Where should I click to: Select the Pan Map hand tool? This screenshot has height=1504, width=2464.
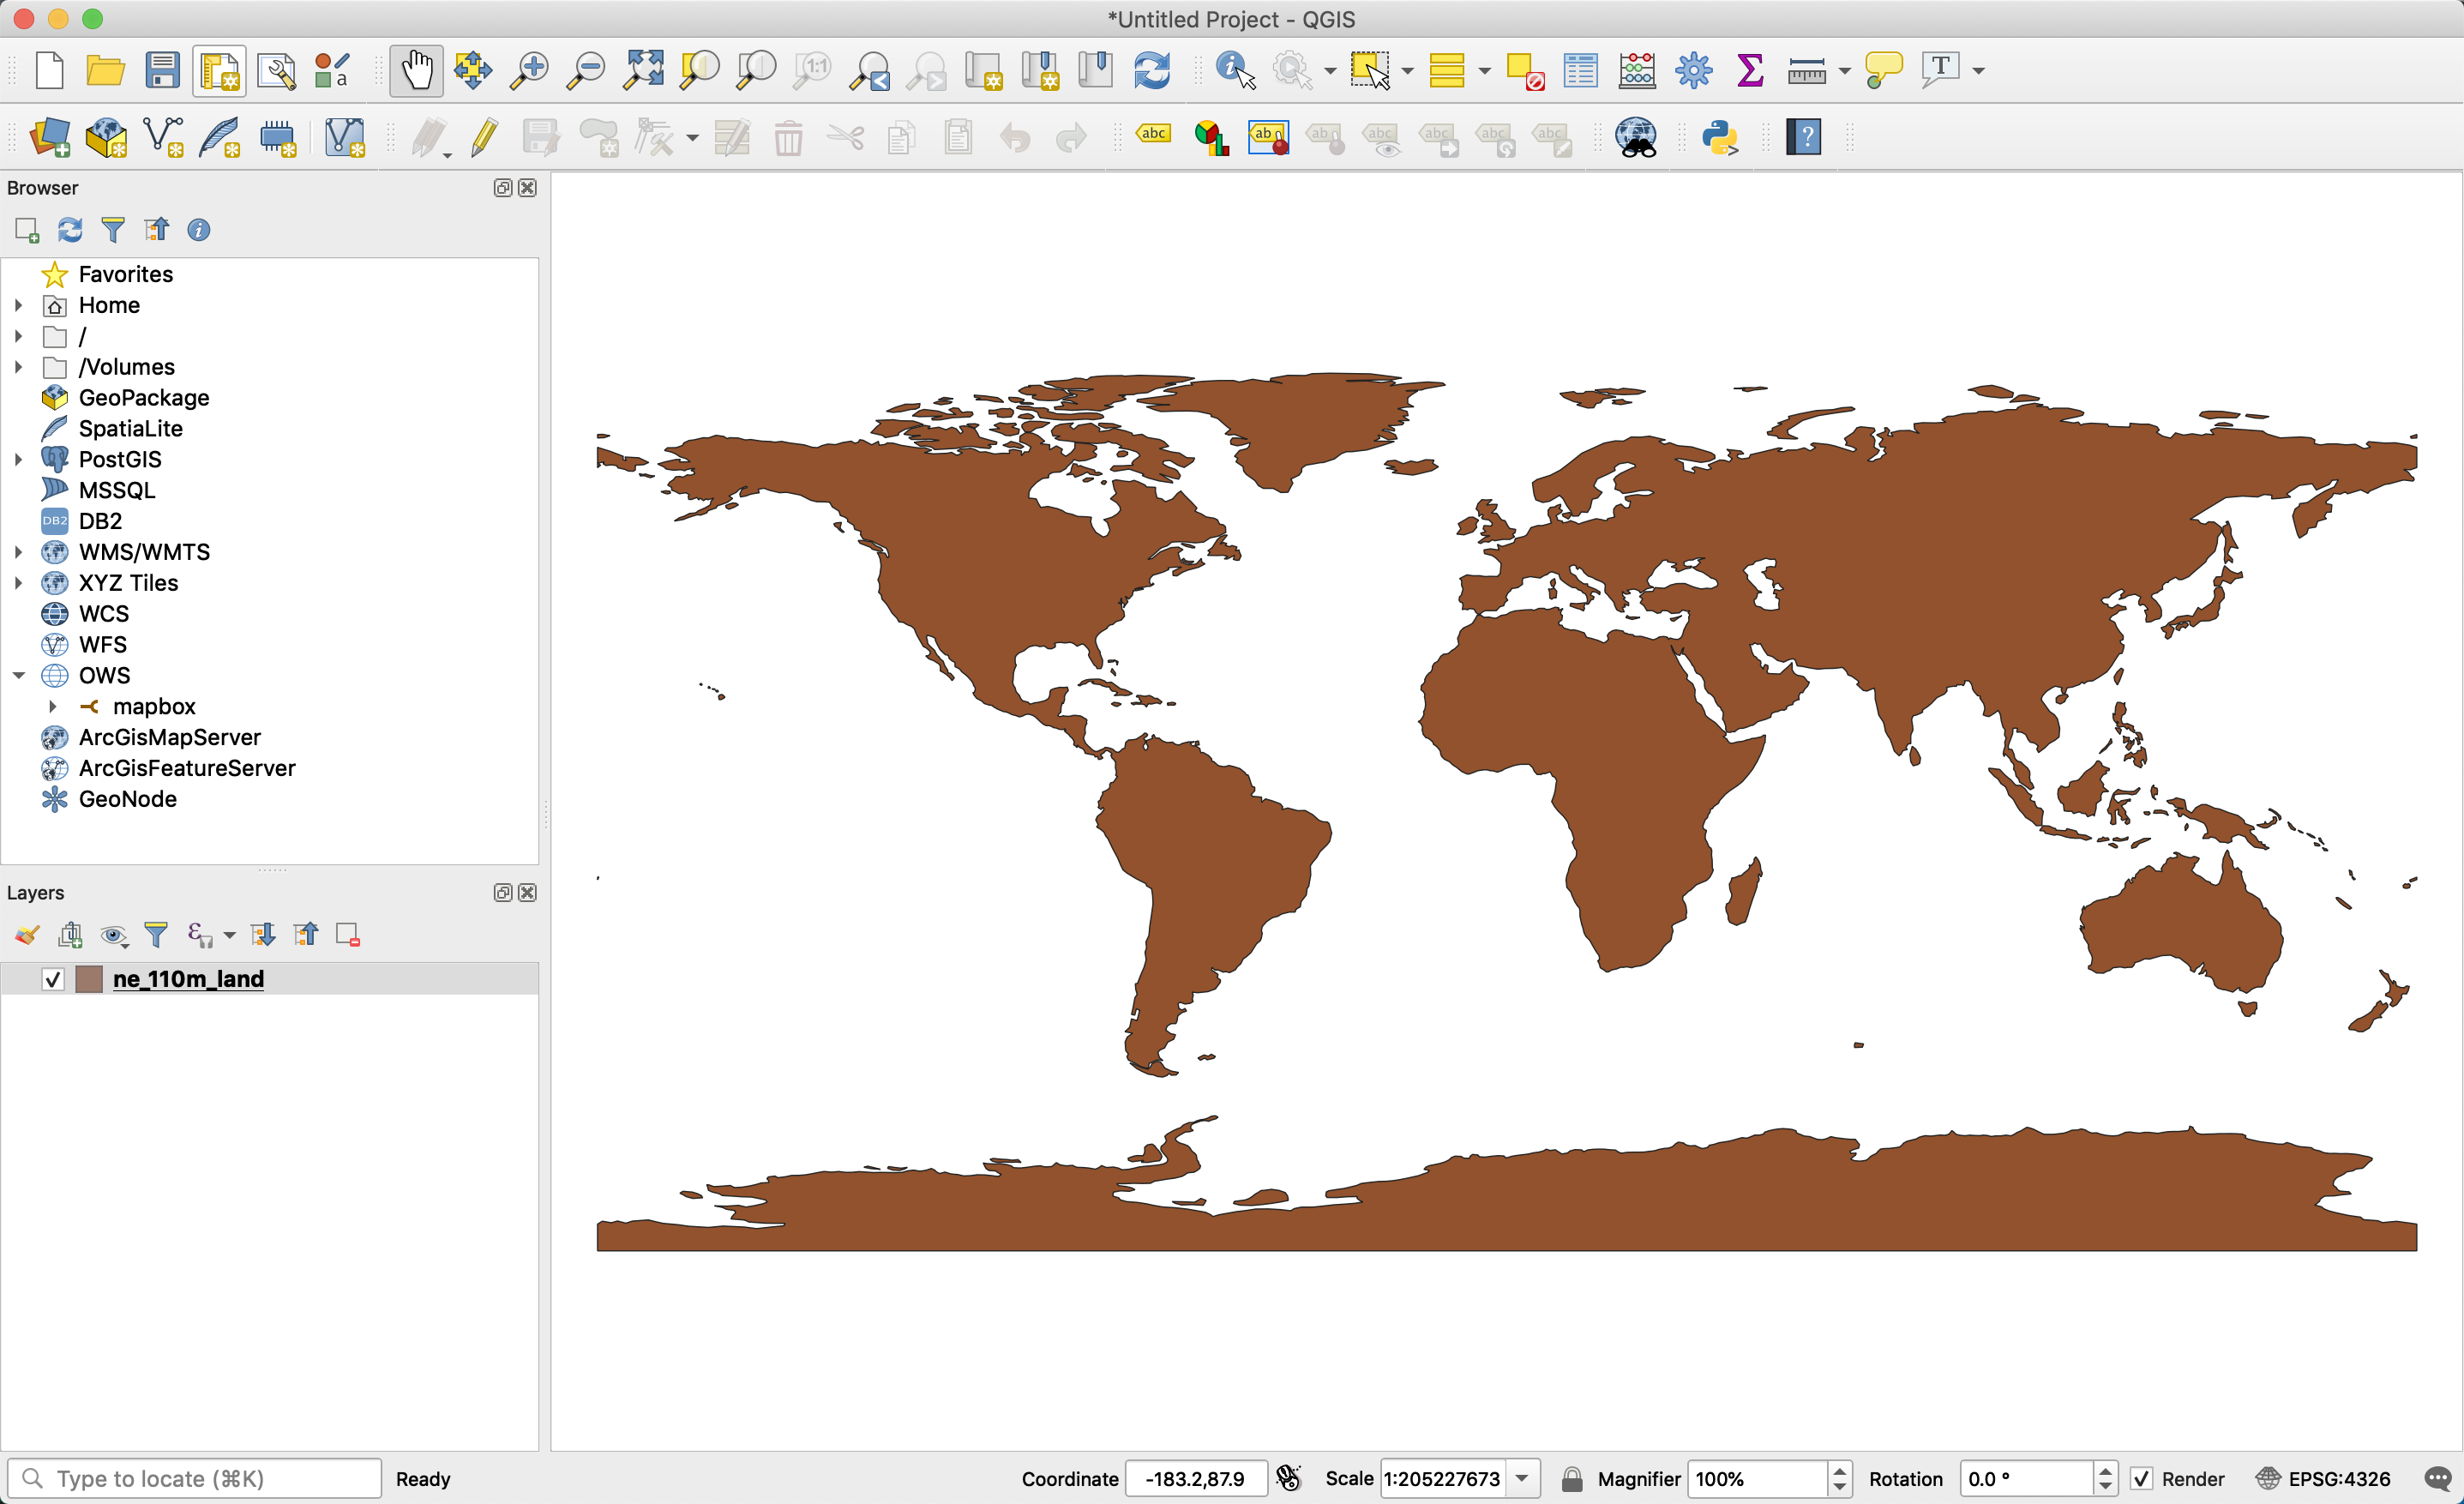[x=417, y=71]
